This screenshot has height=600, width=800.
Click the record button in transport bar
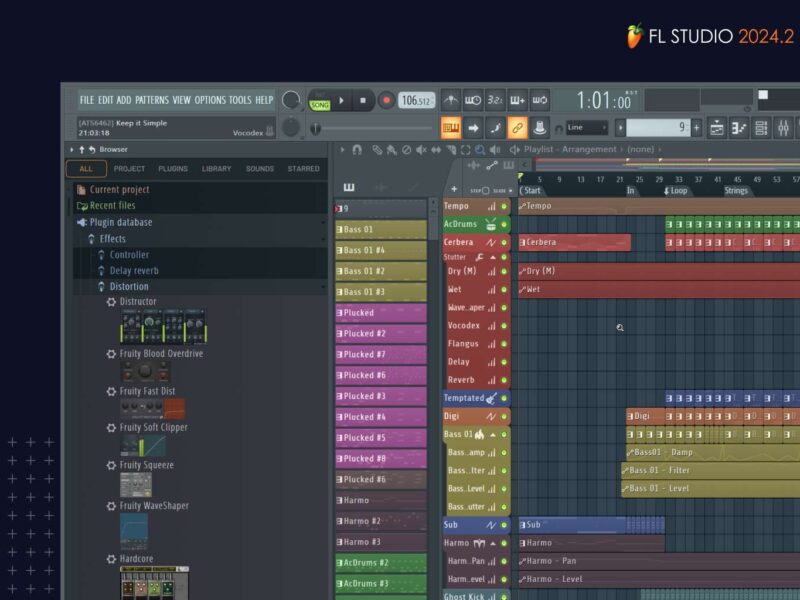tap(386, 100)
